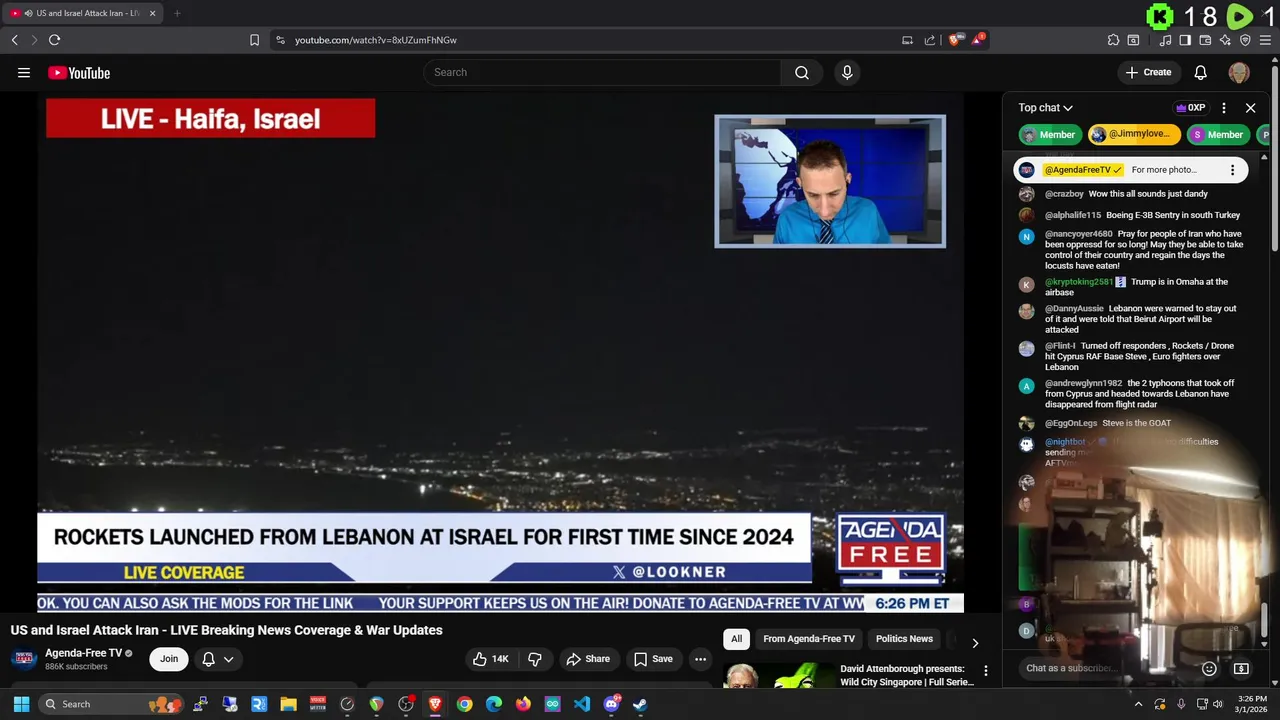The height and width of the screenshot is (720, 1280).
Task: Select the Politics News chip
Action: pos(904,639)
